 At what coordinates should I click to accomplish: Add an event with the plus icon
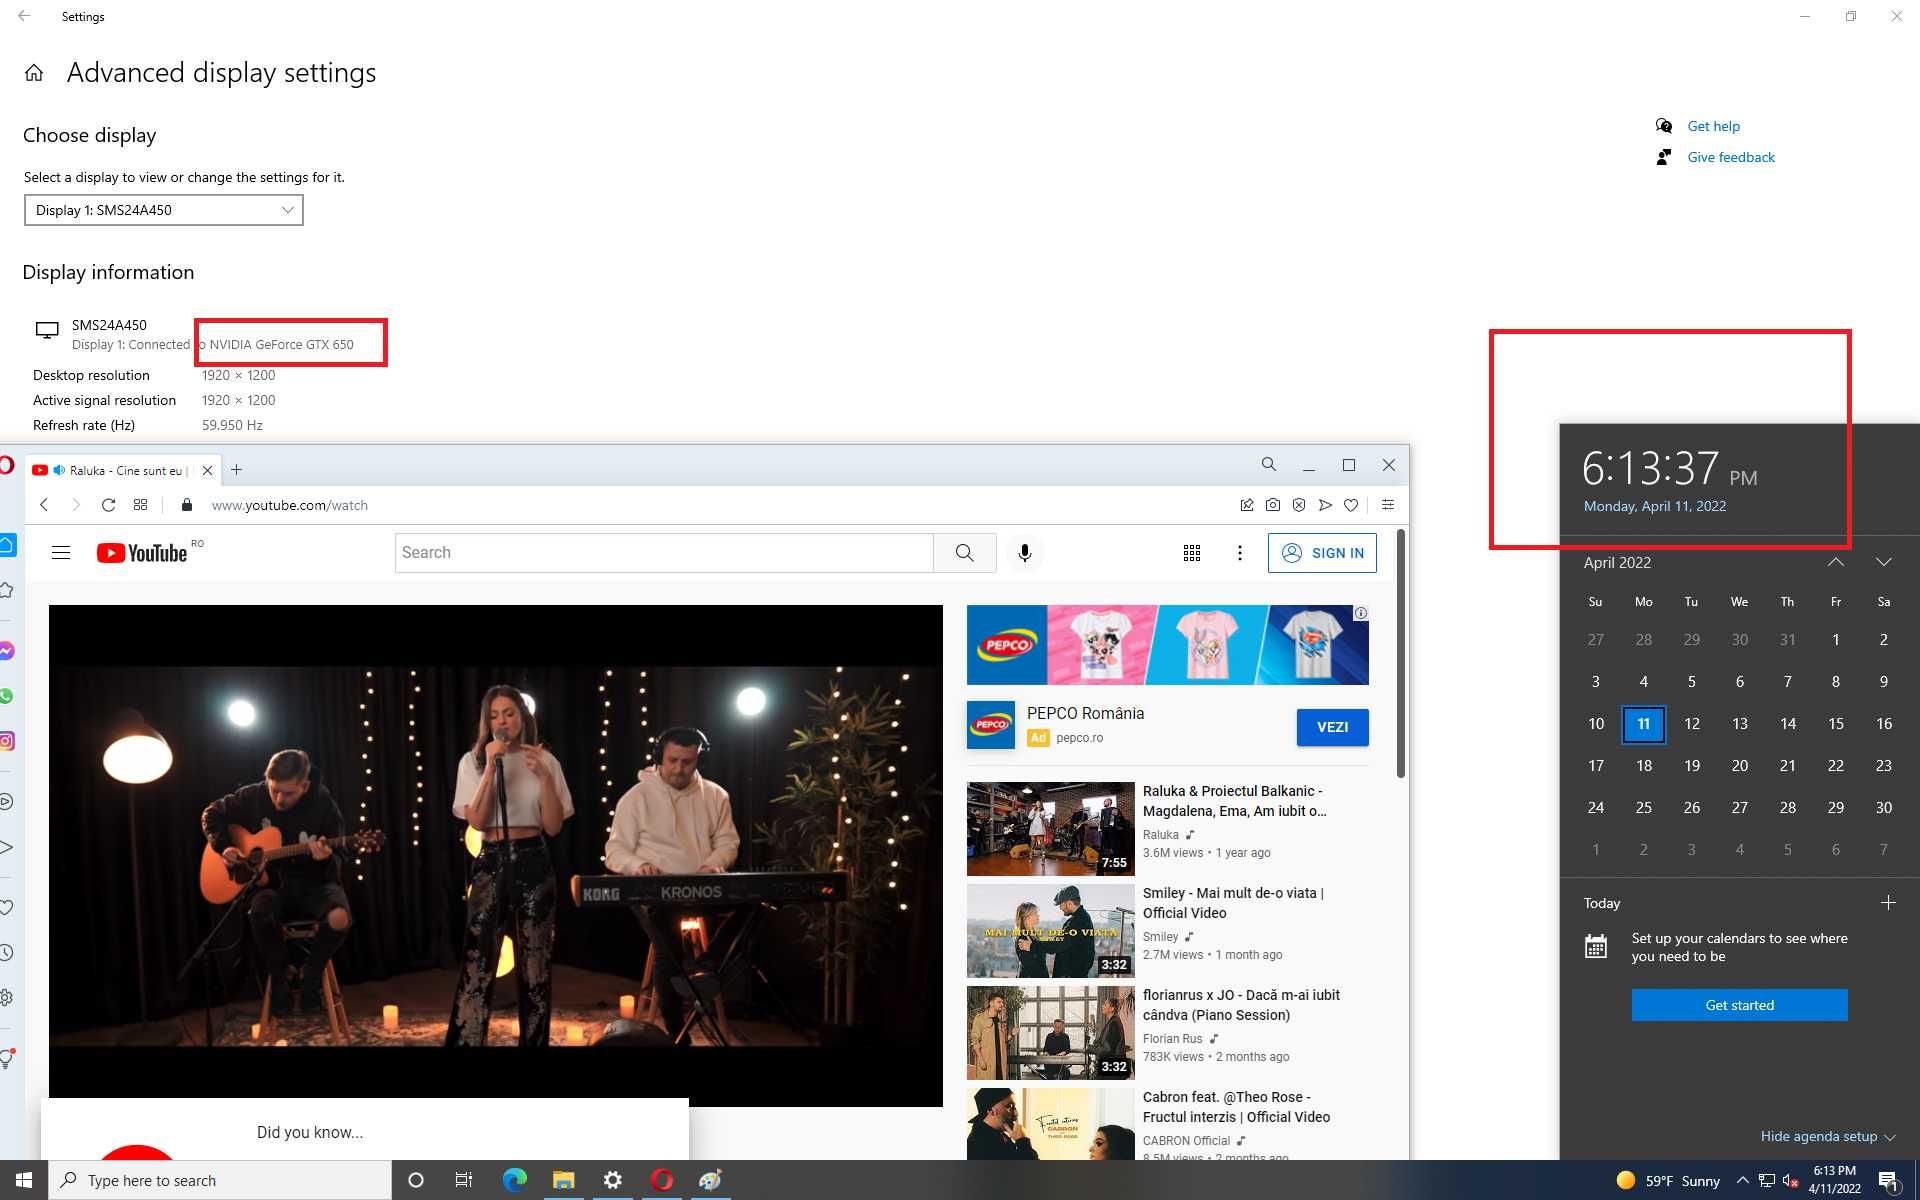pyautogui.click(x=1888, y=903)
